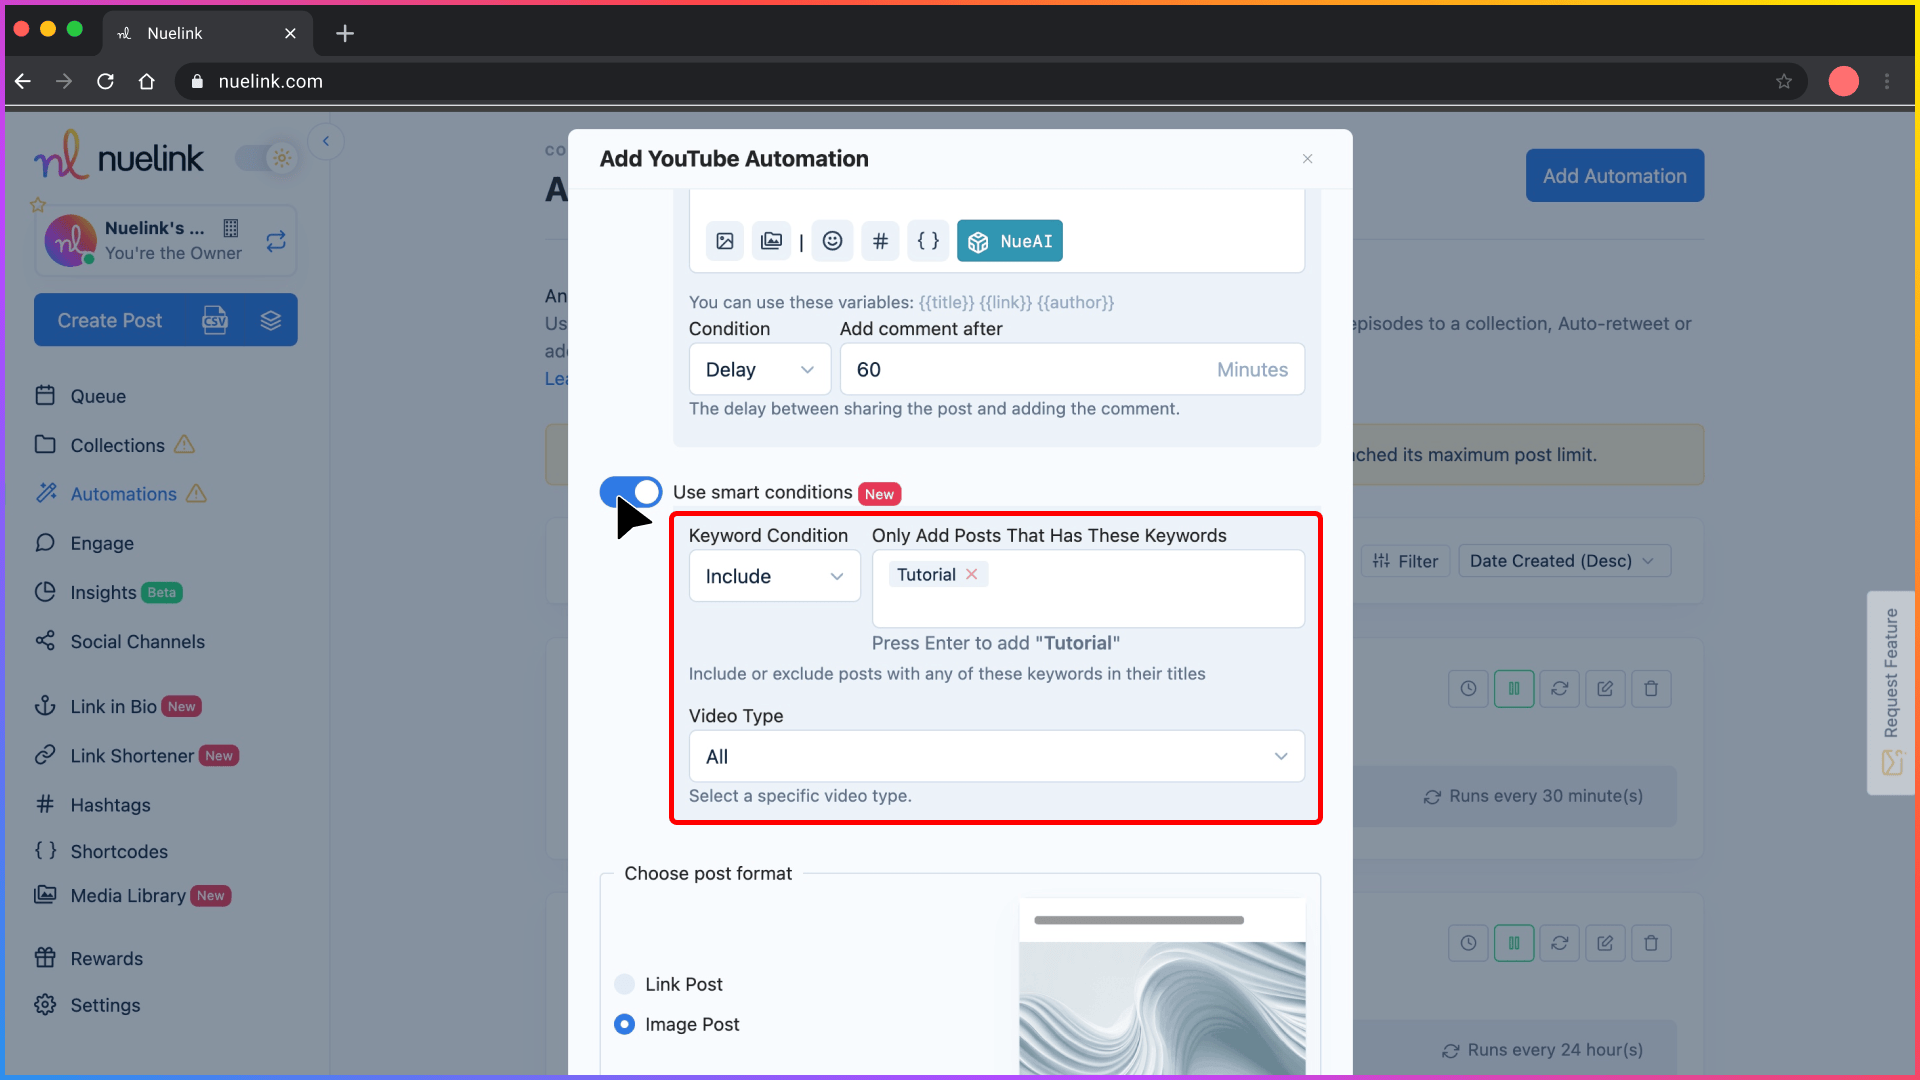Screen dimensions: 1920x1080
Task: Click clock icon on 30 minute automation
Action: click(x=1468, y=689)
